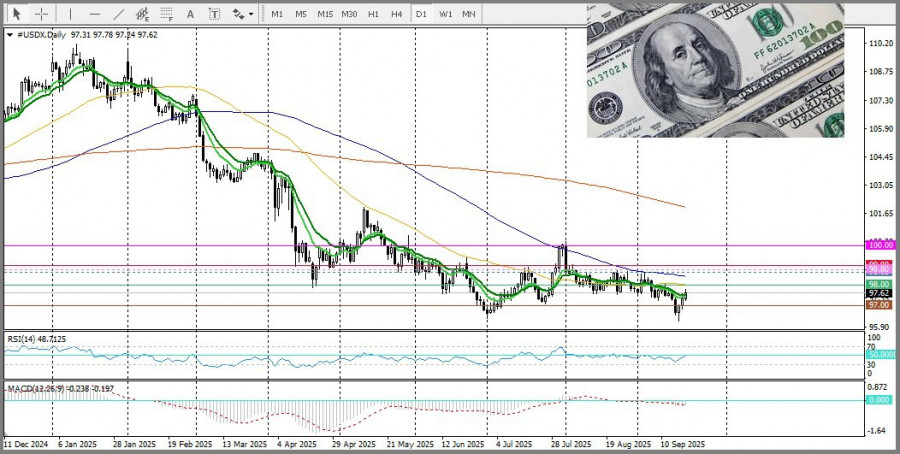
Task: Expand the #USDX chart title triangle
Action: pyautogui.click(x=9, y=34)
